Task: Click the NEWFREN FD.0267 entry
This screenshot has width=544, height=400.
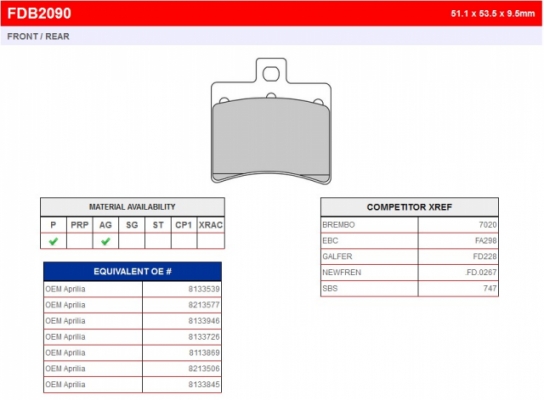Action: [x=409, y=272]
